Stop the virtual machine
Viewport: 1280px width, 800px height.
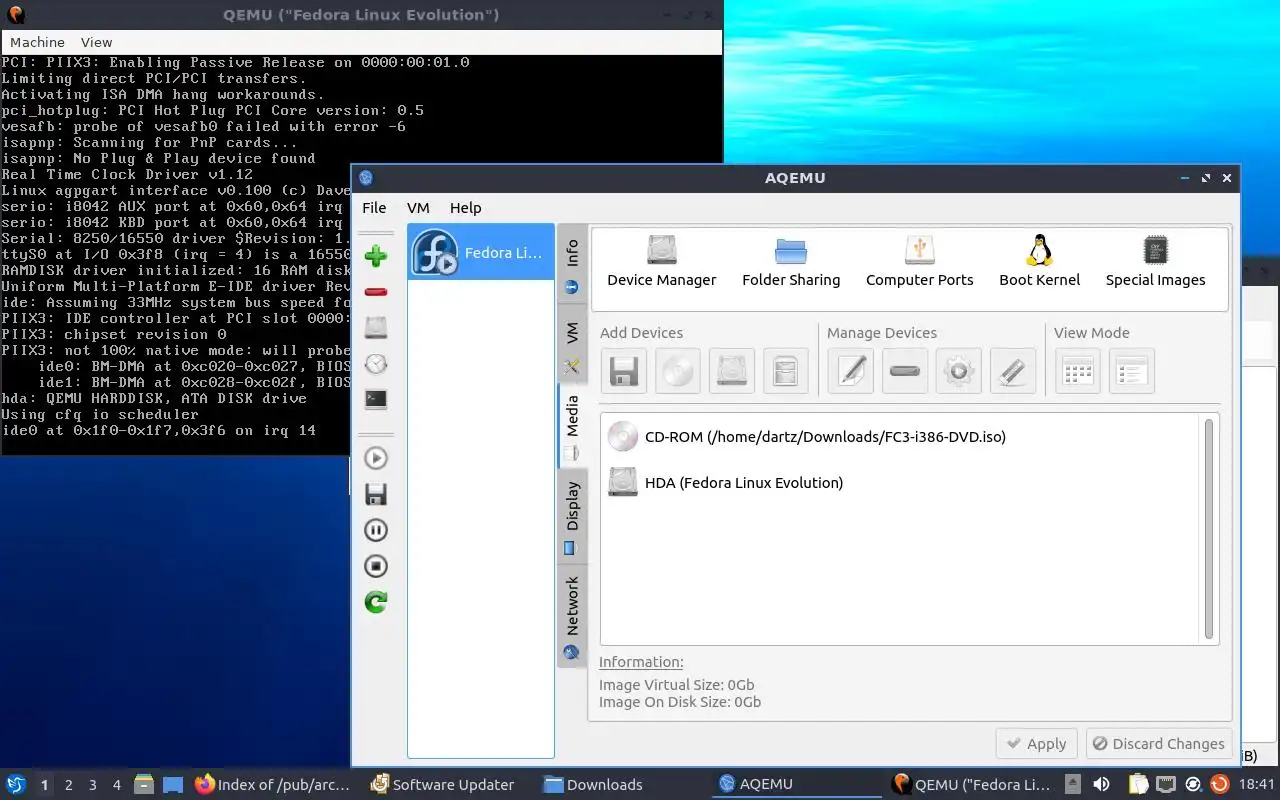376,566
